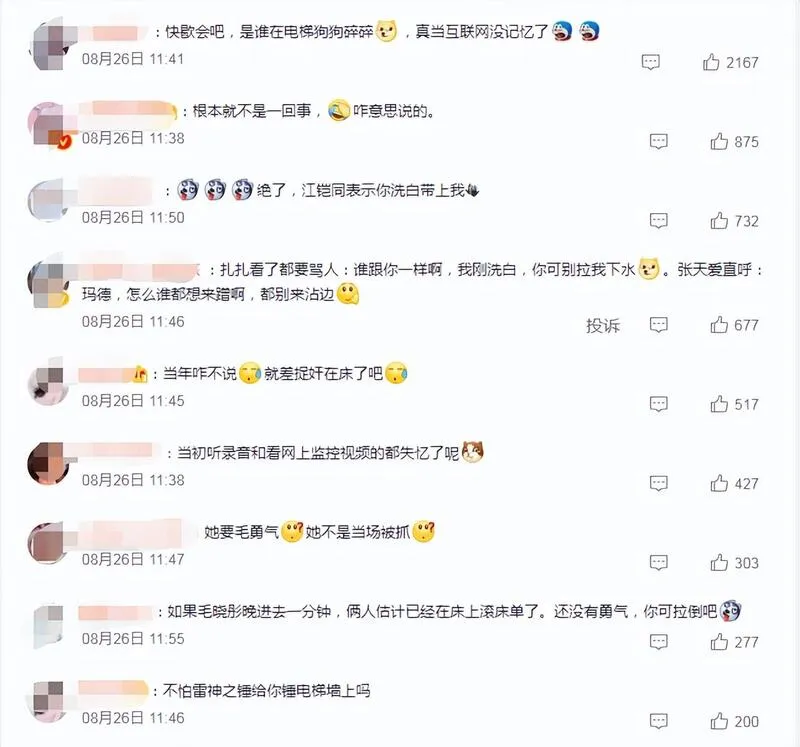The width and height of the screenshot is (800, 747).
Task: Reply to the comment with 677 likes
Action: click(659, 325)
